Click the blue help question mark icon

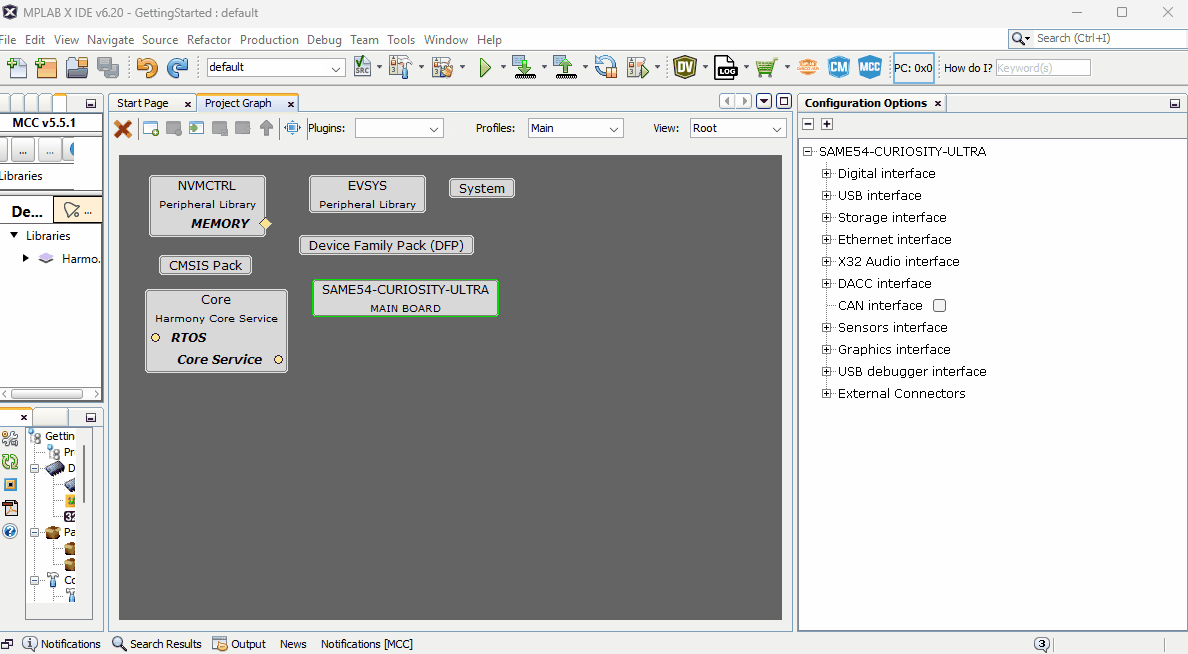(10, 531)
